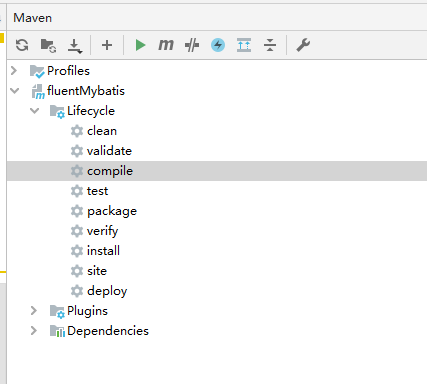
Task: Expand the Profiles node
Action: click(14, 71)
